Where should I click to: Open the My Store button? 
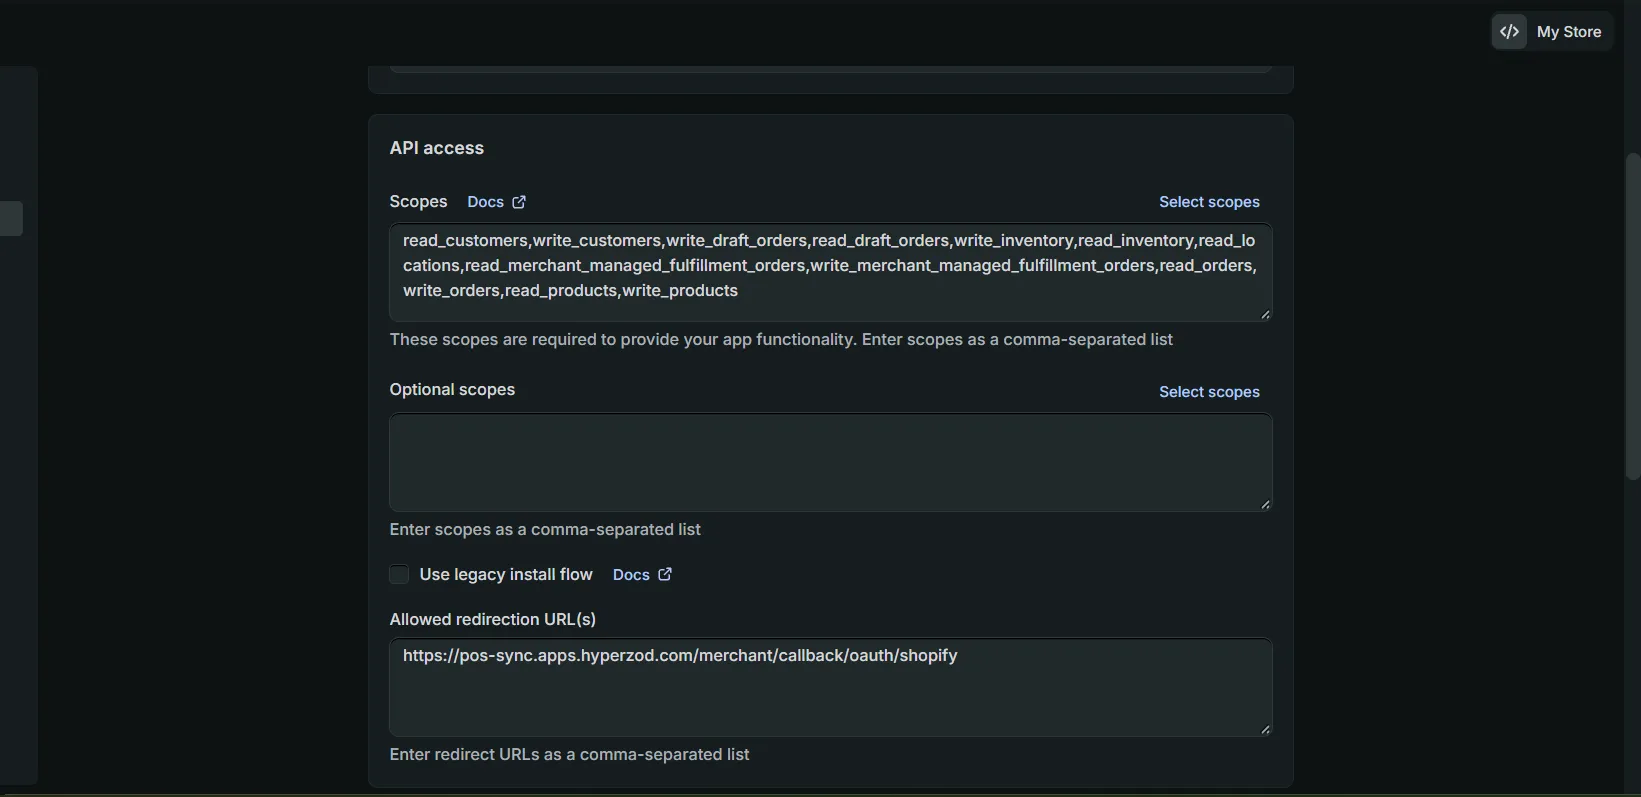pyautogui.click(x=1552, y=32)
